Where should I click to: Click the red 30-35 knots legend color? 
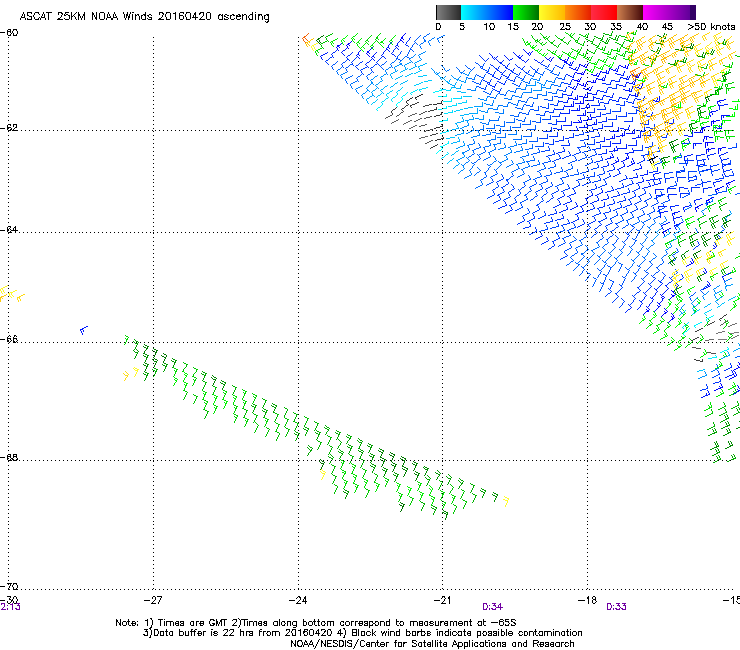pyautogui.click(x=604, y=12)
